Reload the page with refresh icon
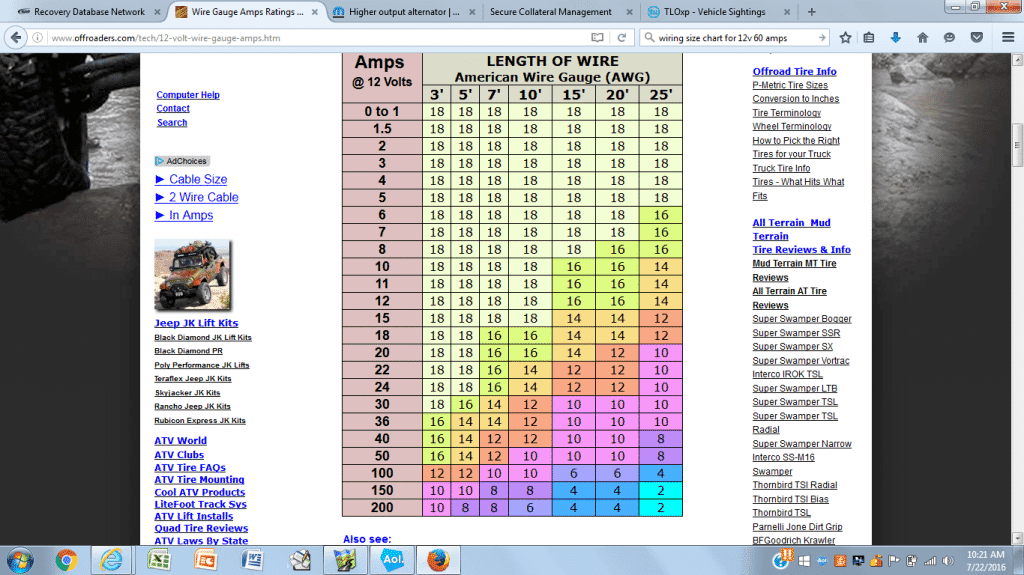Viewport: 1024px width, 575px height. pos(623,38)
